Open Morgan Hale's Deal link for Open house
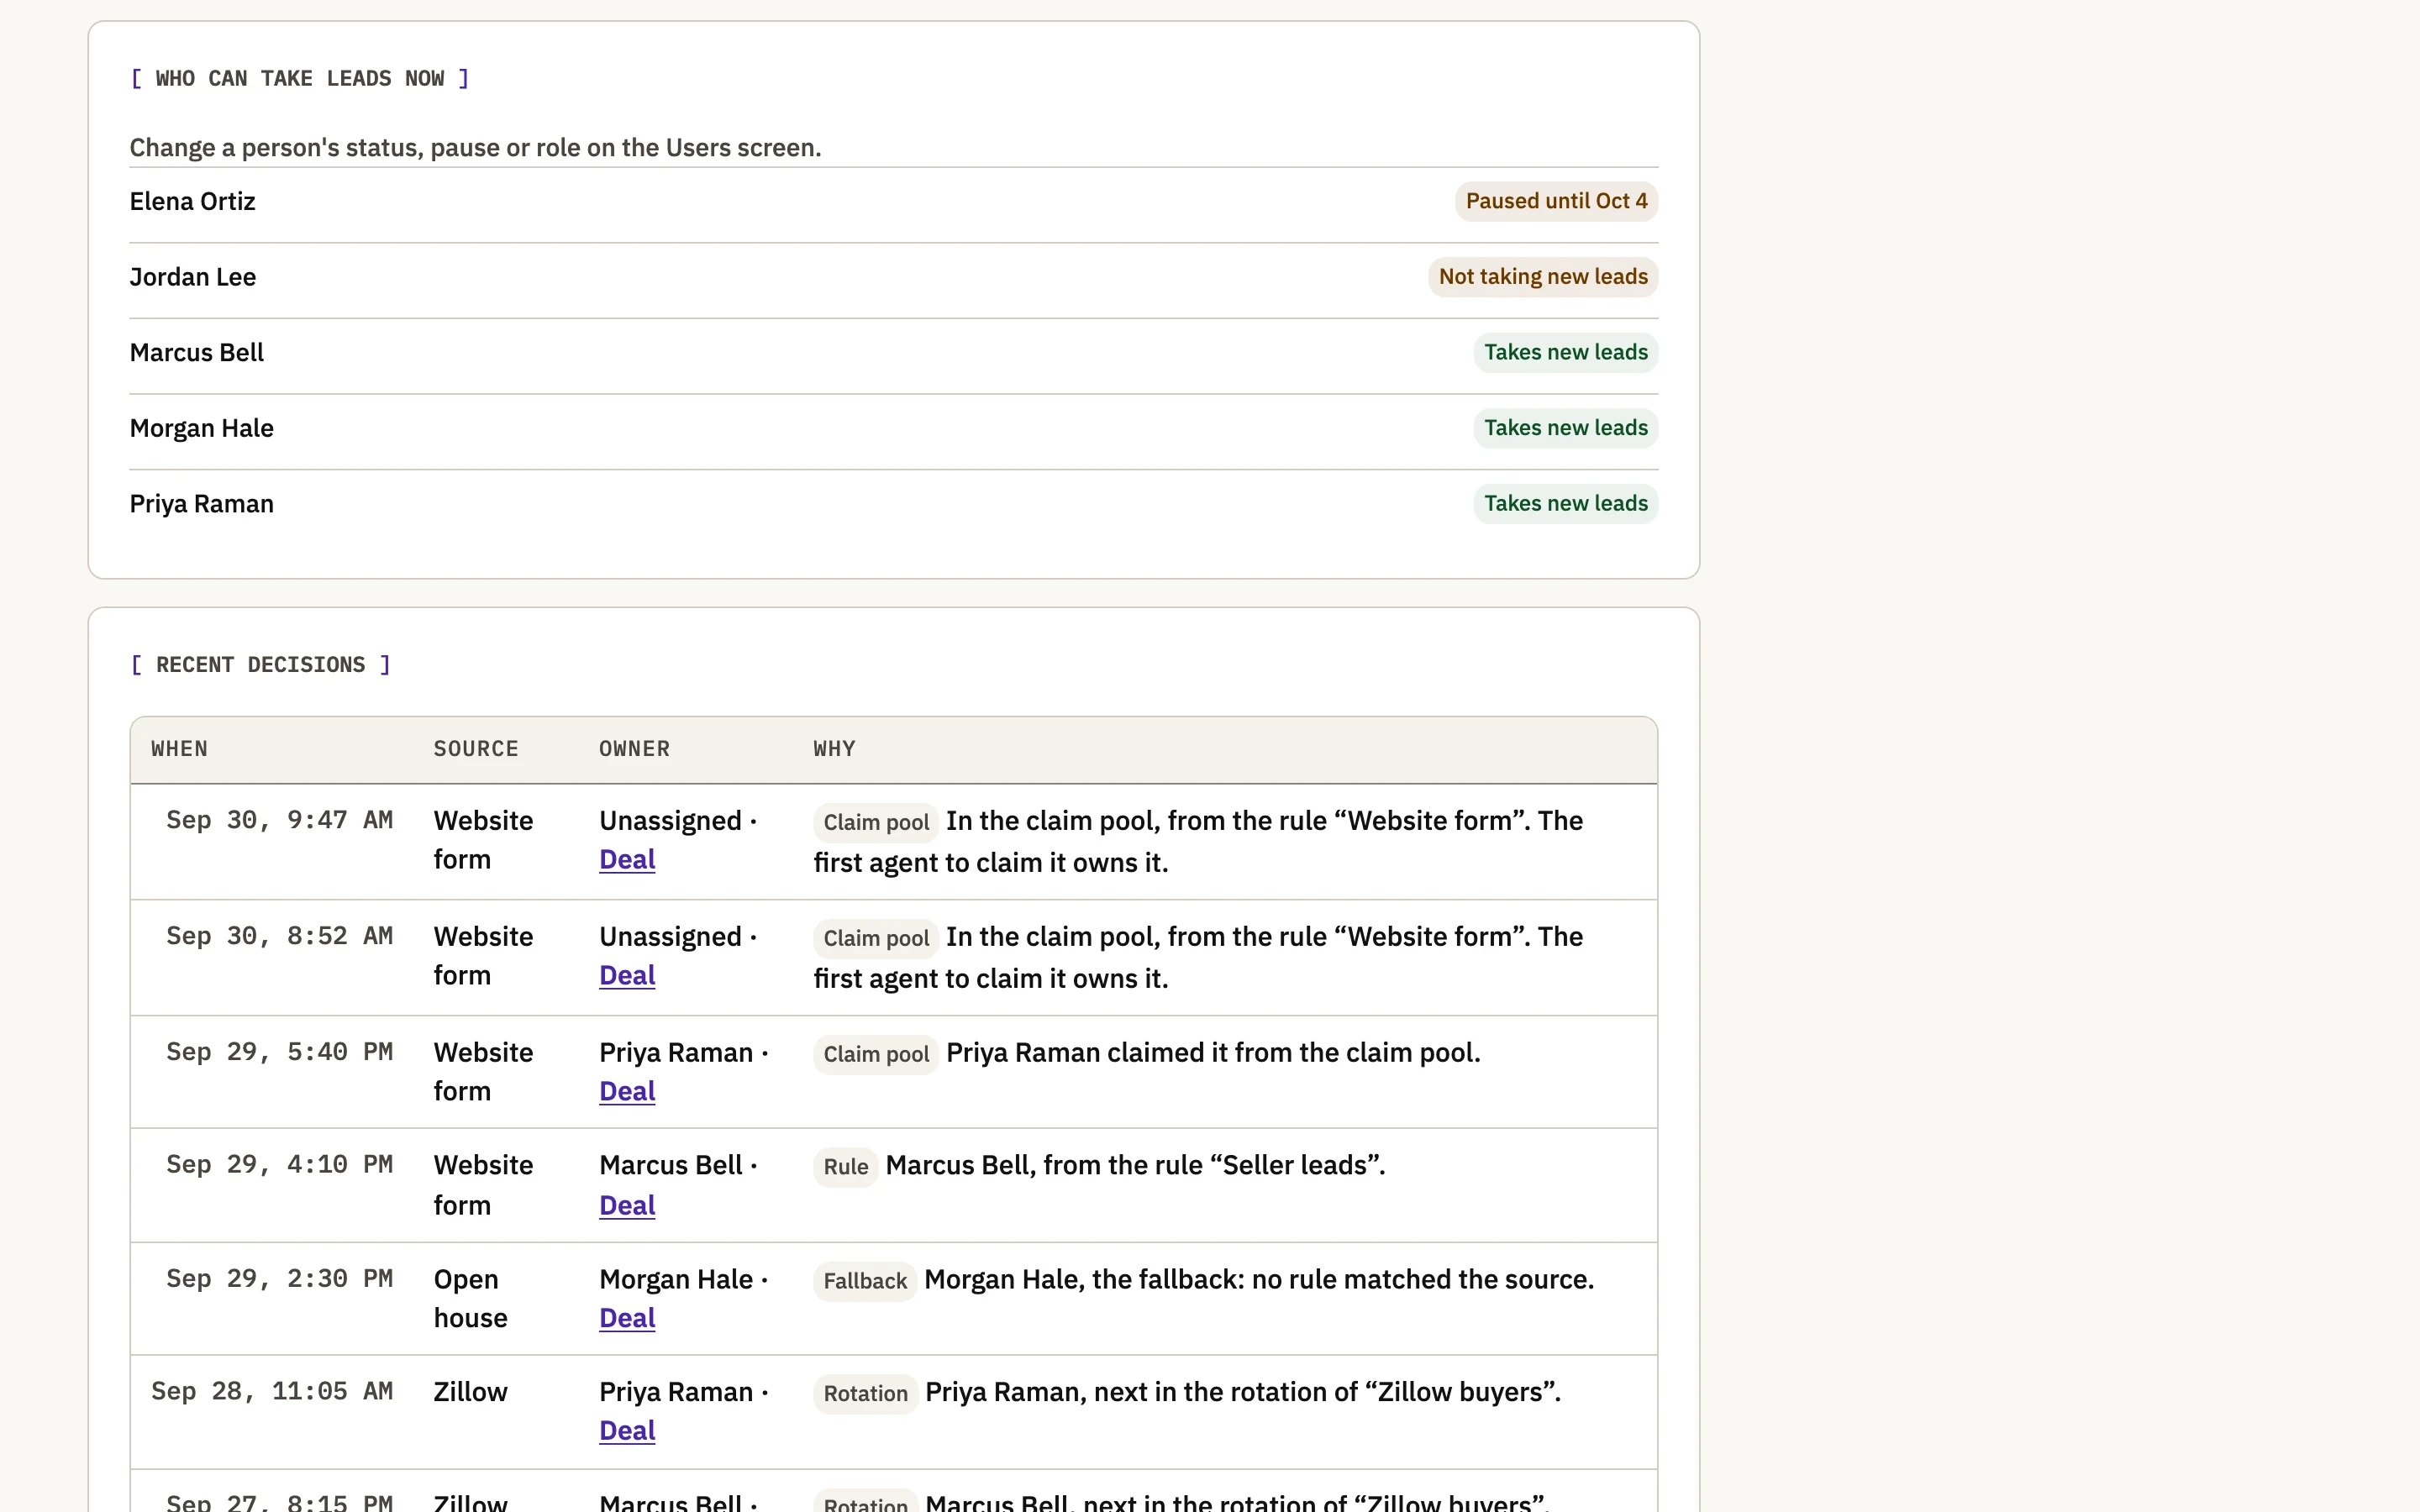The width and height of the screenshot is (2420, 1512). pos(627,1319)
